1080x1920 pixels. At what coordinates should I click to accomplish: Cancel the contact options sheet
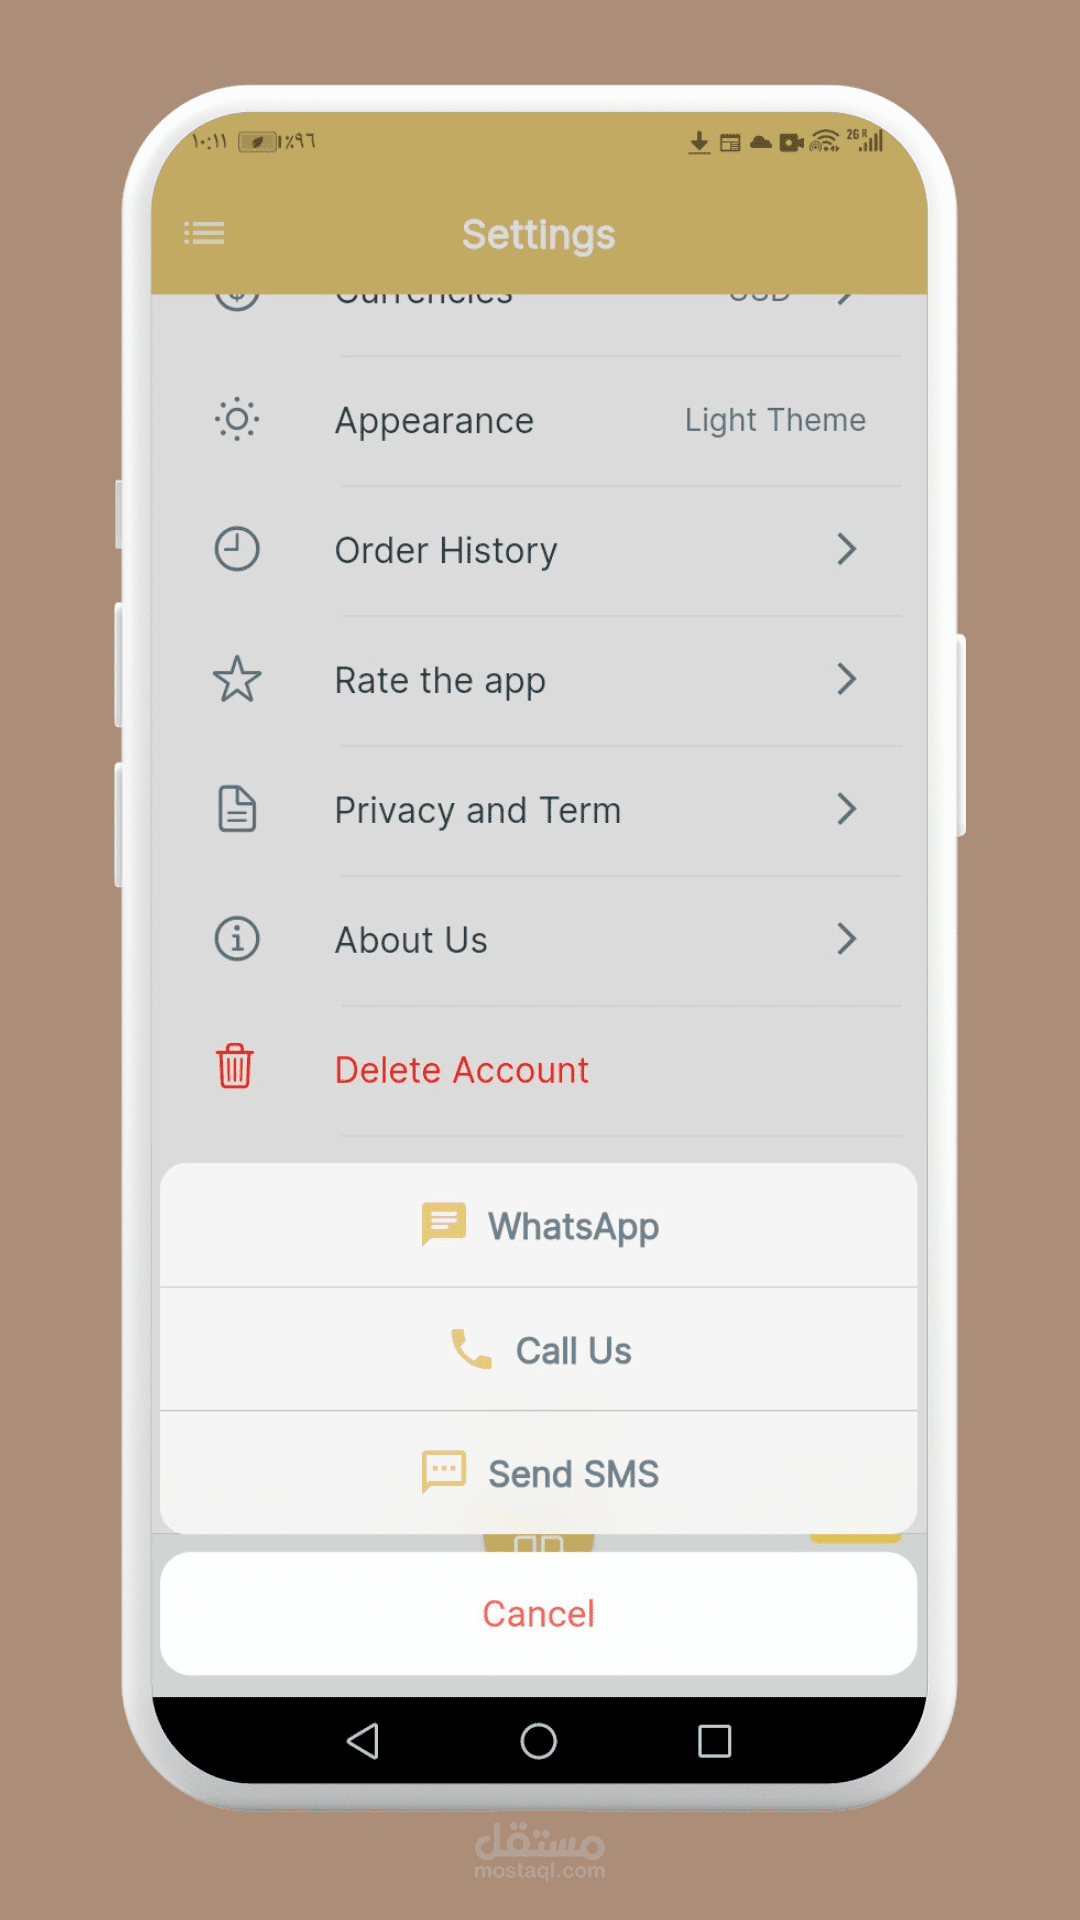tap(539, 1614)
